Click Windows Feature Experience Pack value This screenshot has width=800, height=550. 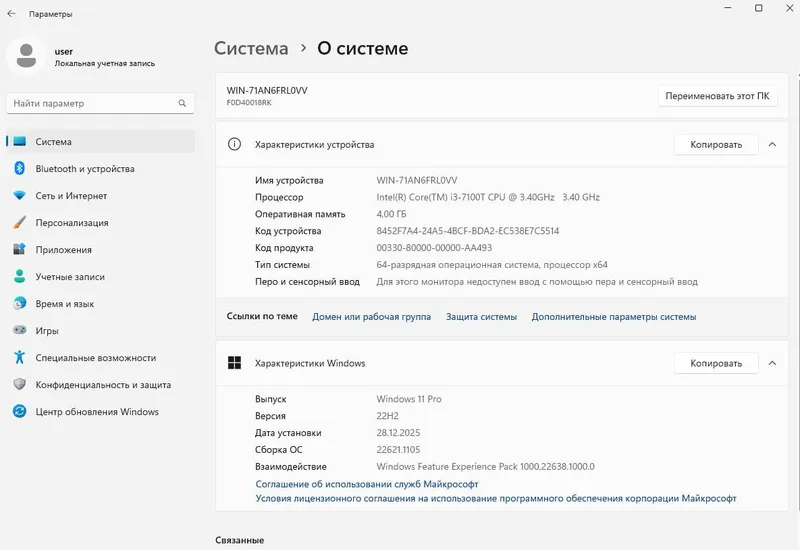[x=486, y=466]
